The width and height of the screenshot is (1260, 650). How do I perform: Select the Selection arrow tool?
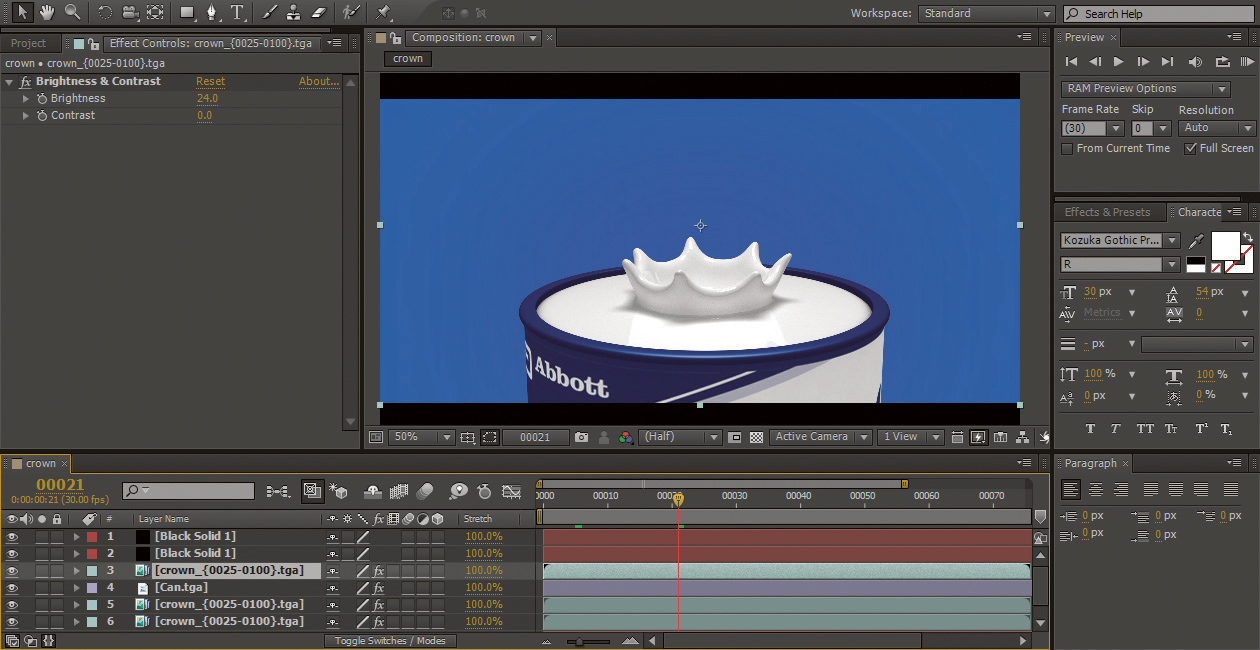tap(22, 12)
